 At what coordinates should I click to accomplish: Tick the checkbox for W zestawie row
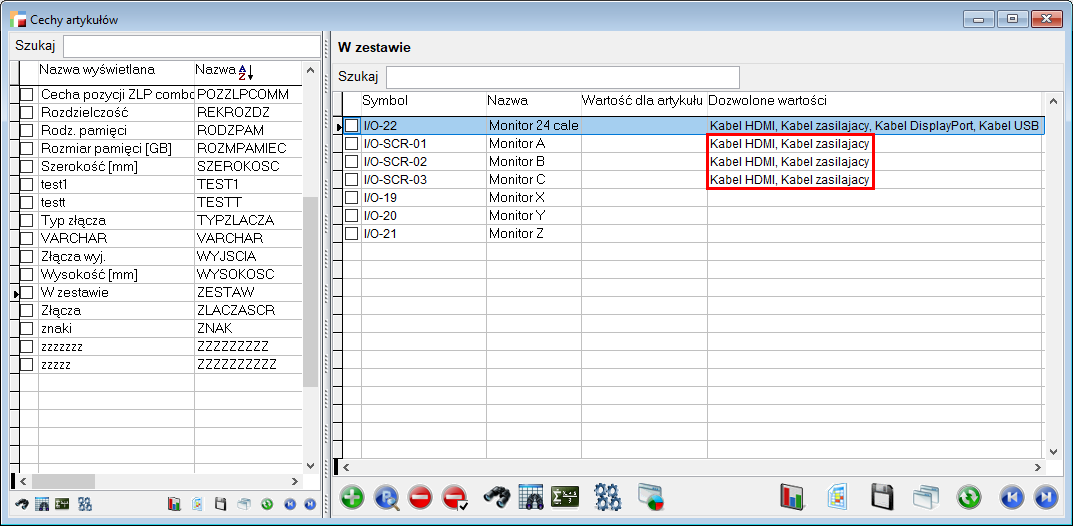click(27, 292)
